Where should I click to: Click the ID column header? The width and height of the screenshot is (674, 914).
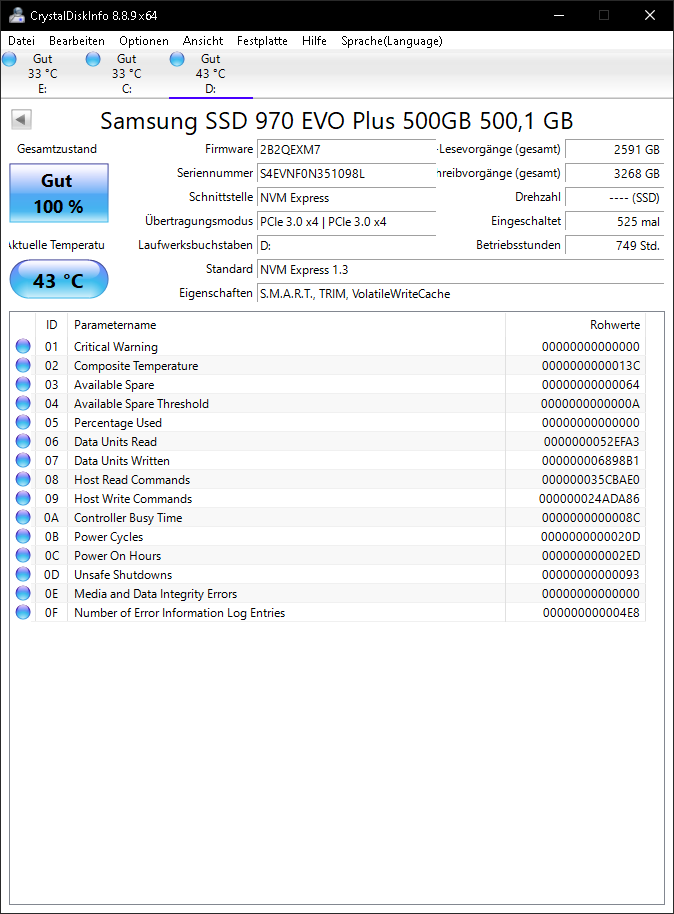[51, 325]
